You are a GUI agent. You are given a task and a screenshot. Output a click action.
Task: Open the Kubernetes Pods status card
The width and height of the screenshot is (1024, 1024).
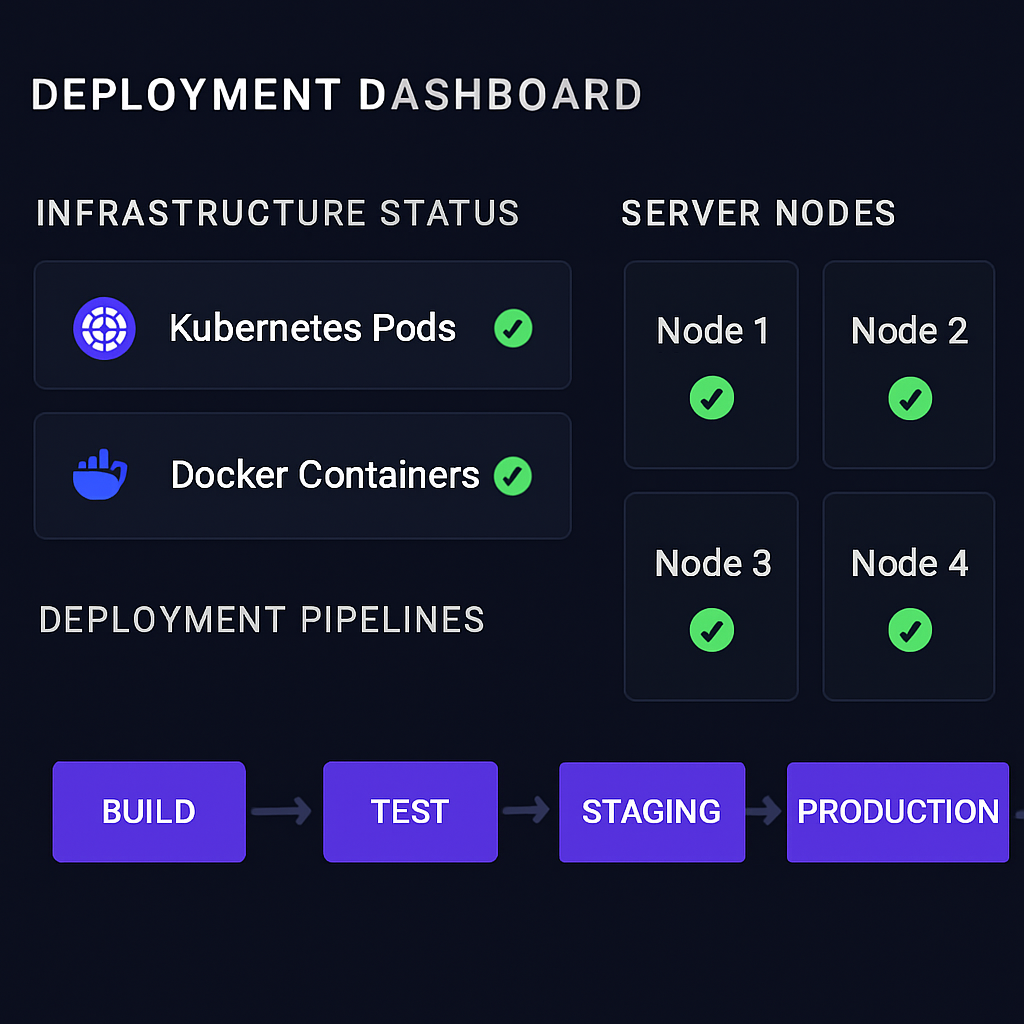coord(302,325)
